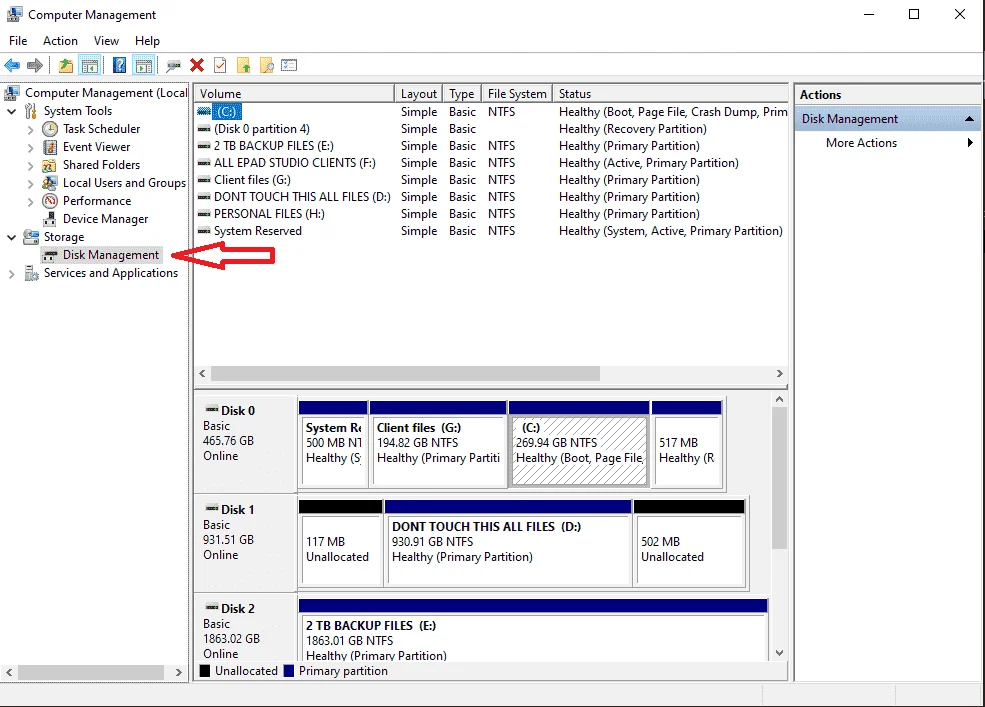Click the properties checkmark page toolbar icon
The width and height of the screenshot is (985, 707).
pos(220,65)
